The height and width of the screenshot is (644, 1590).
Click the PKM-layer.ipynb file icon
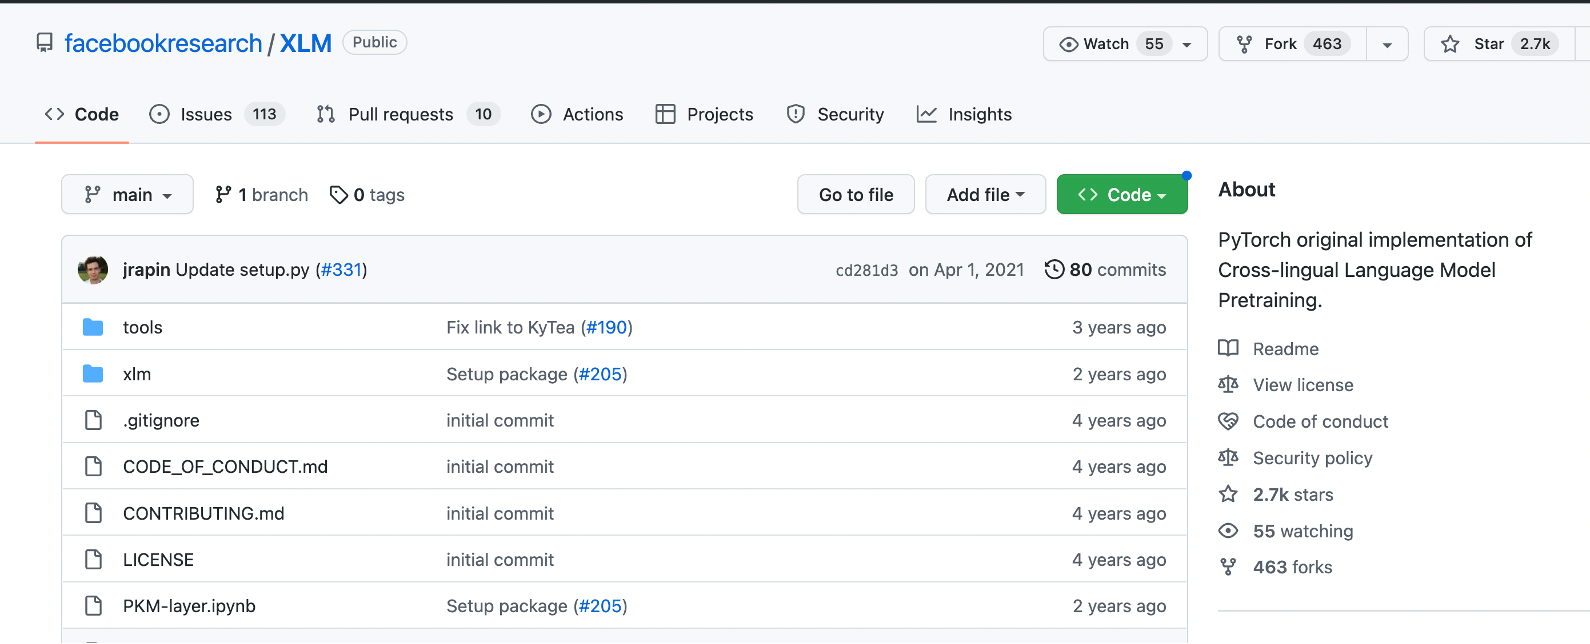click(x=93, y=605)
